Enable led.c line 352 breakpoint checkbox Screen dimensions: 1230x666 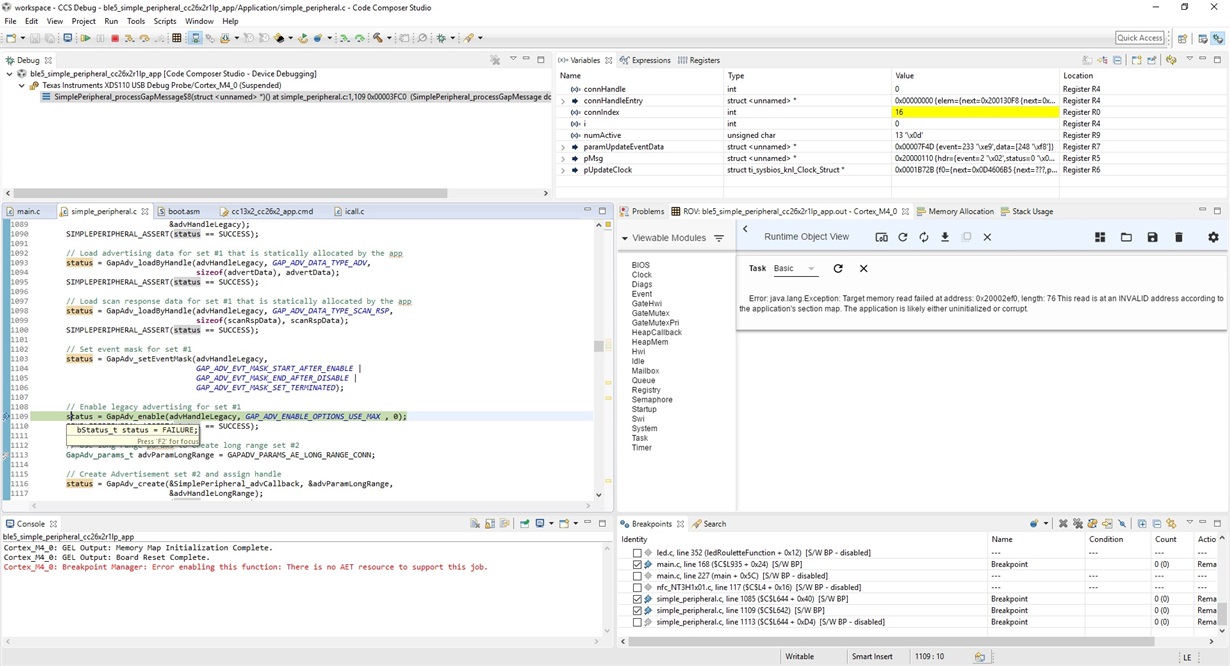pos(637,552)
